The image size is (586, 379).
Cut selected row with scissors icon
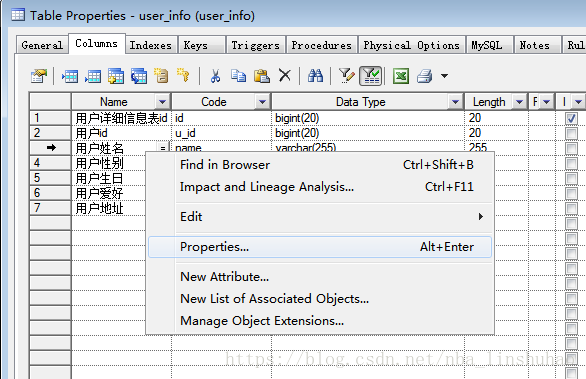[x=215, y=76]
